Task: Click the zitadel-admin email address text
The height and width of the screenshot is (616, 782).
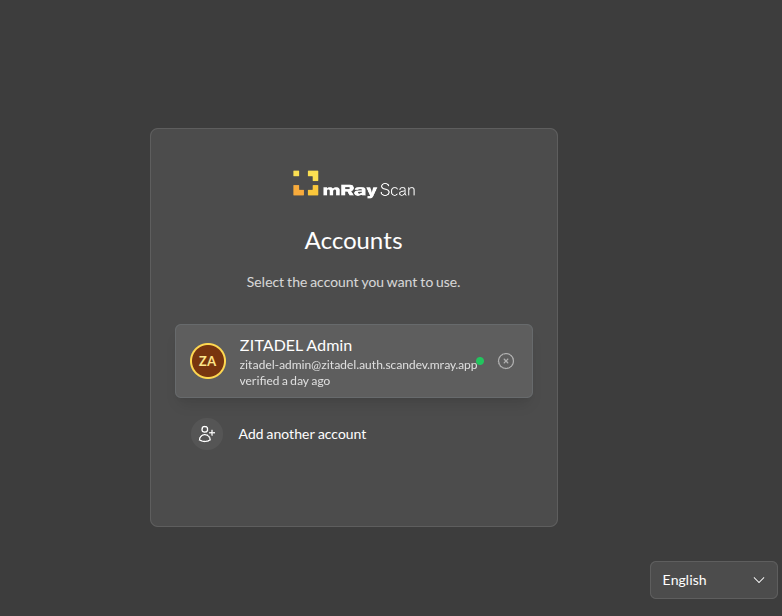Action: point(358,365)
